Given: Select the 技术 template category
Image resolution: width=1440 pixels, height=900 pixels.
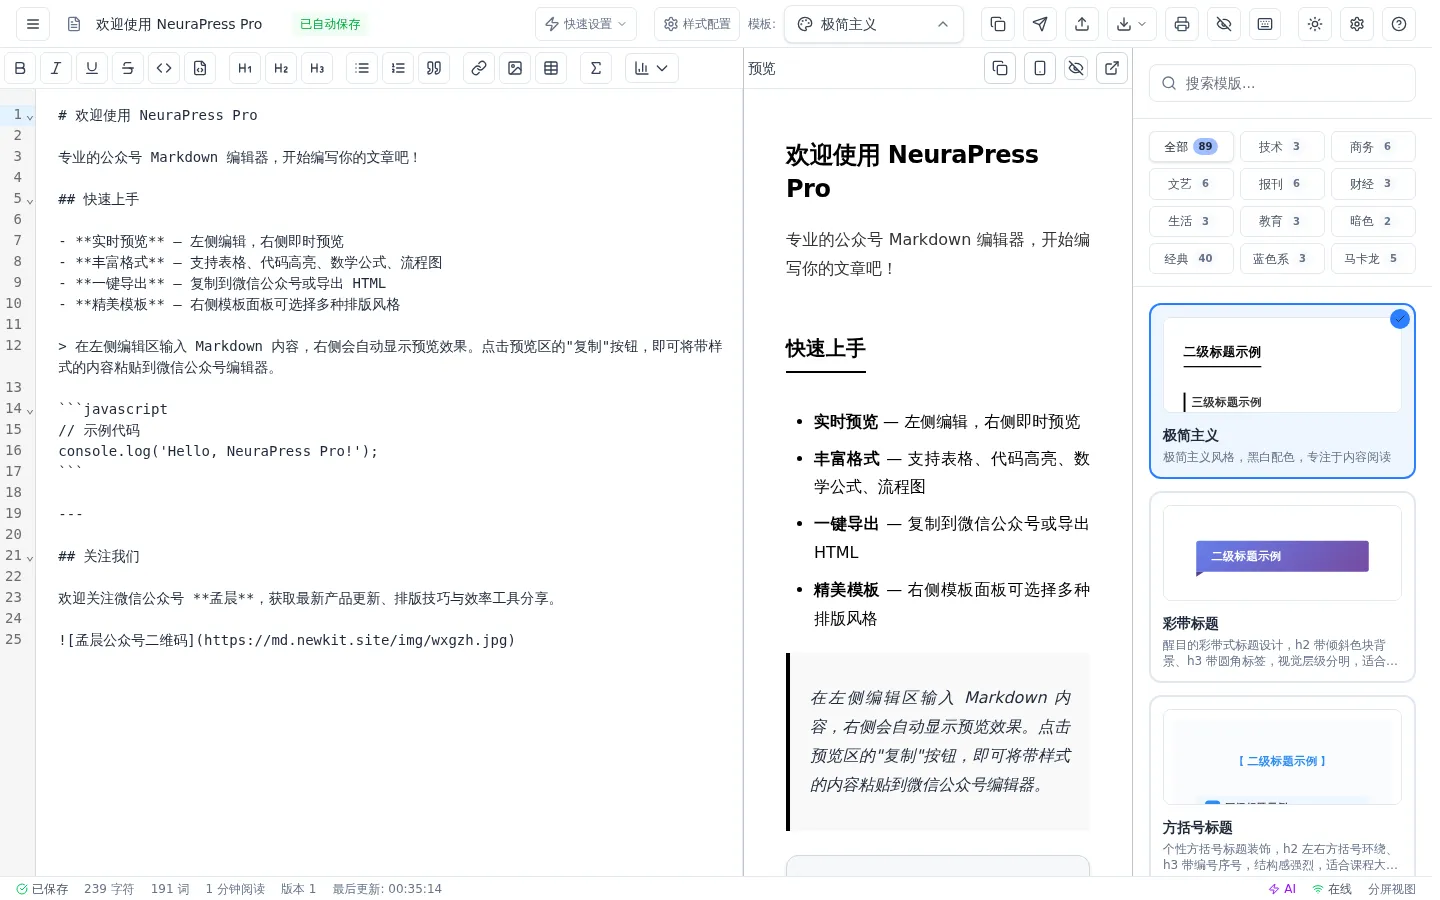Looking at the screenshot, I should pos(1282,146).
